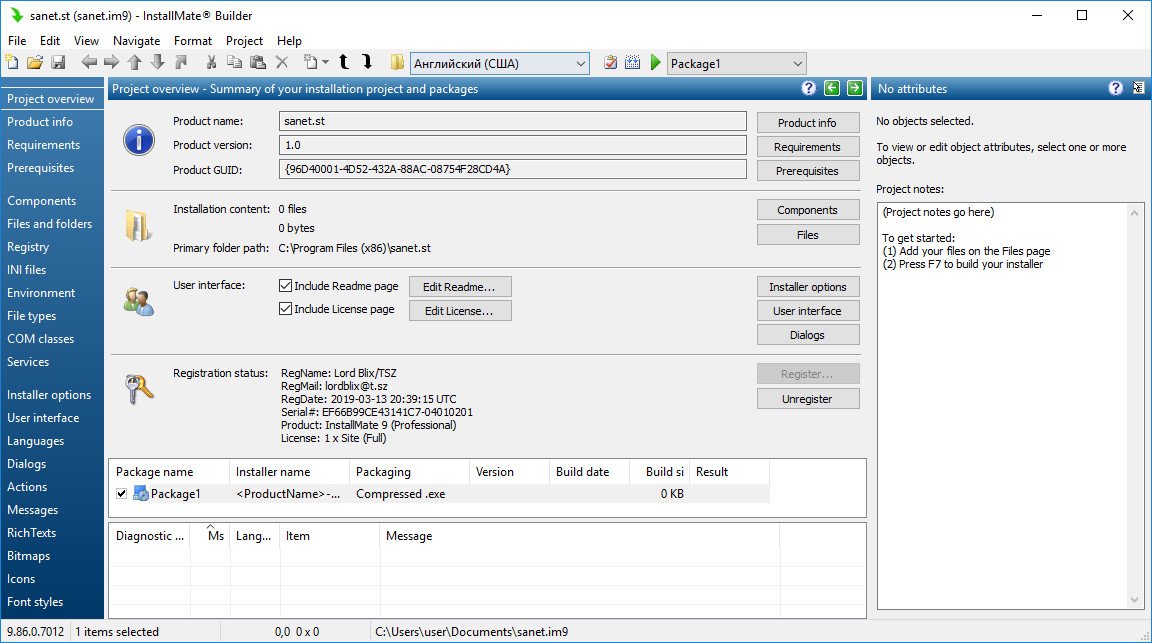Select Files and folders in sidebar
The image size is (1152, 643).
tap(50, 223)
